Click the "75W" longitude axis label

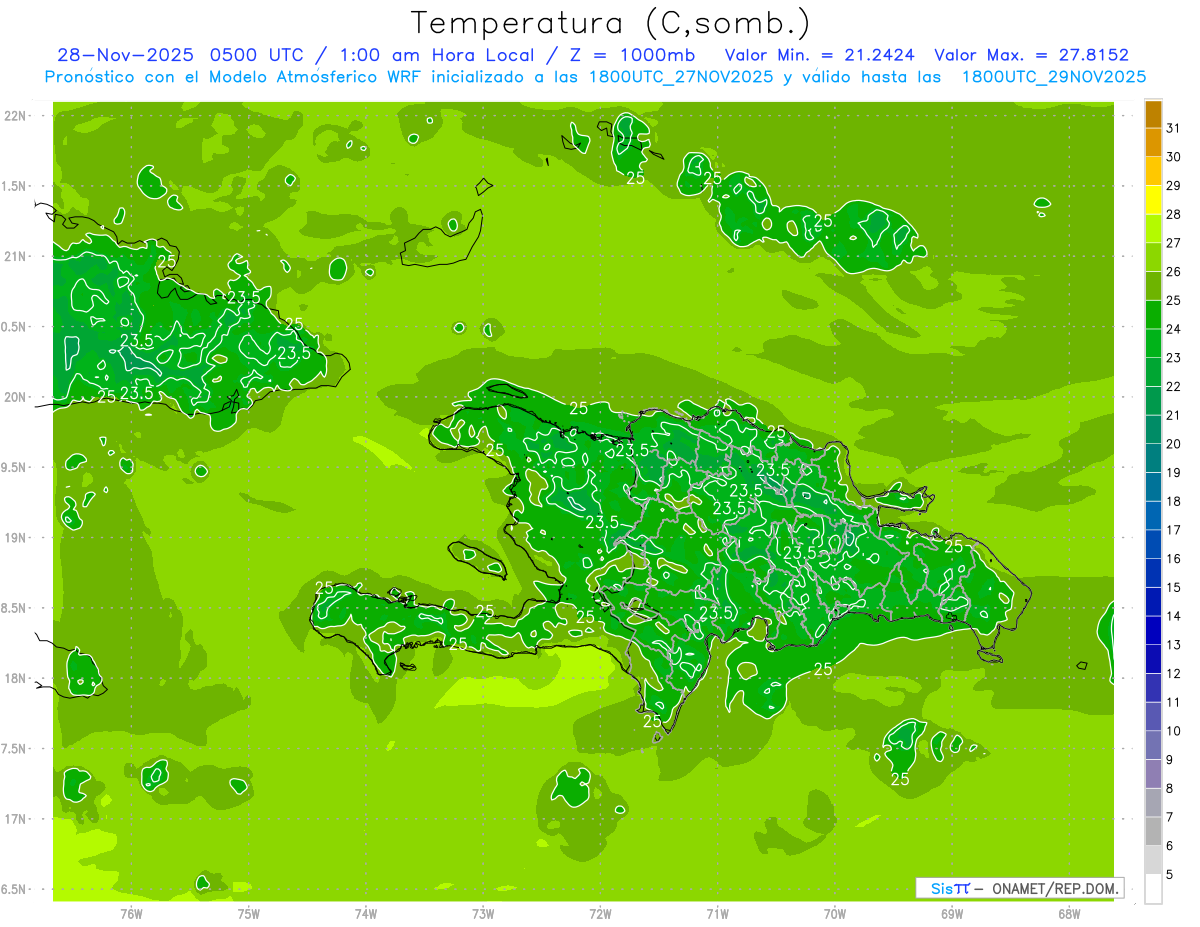249,914
